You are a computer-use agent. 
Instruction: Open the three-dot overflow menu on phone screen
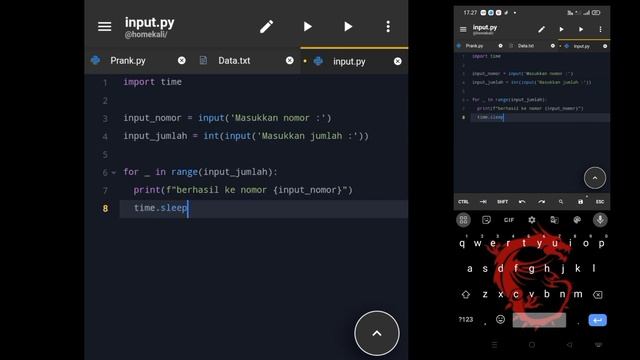600,29
